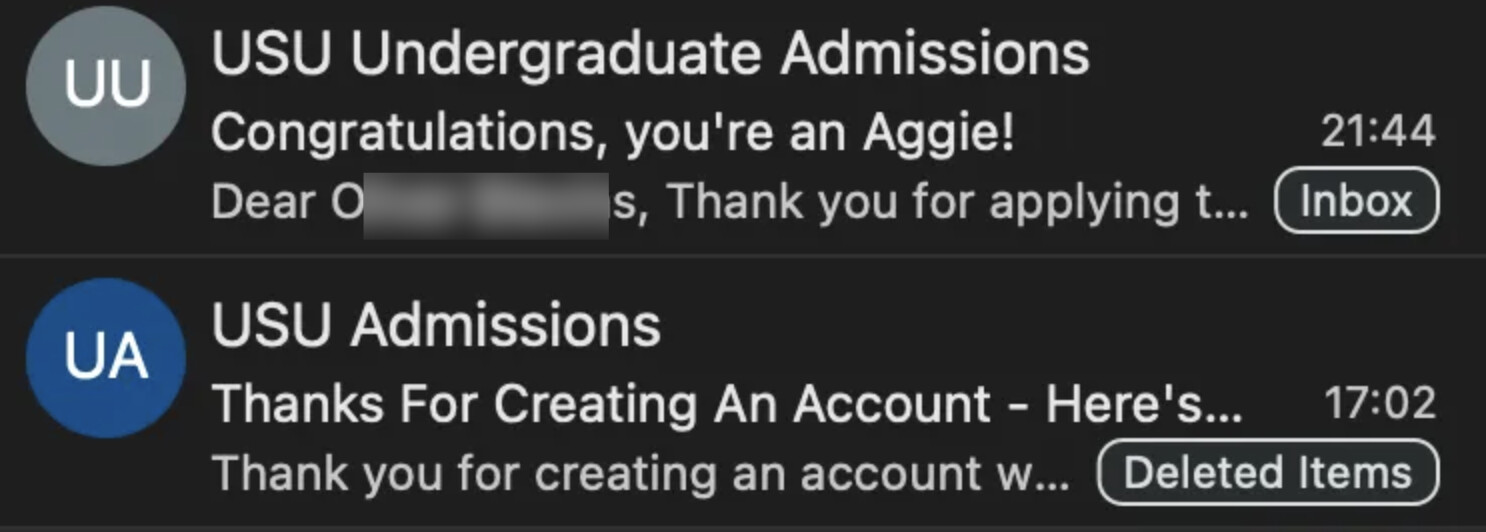Click the blue UA sender avatar
Screen dimensions: 1486x532
pos(106,359)
